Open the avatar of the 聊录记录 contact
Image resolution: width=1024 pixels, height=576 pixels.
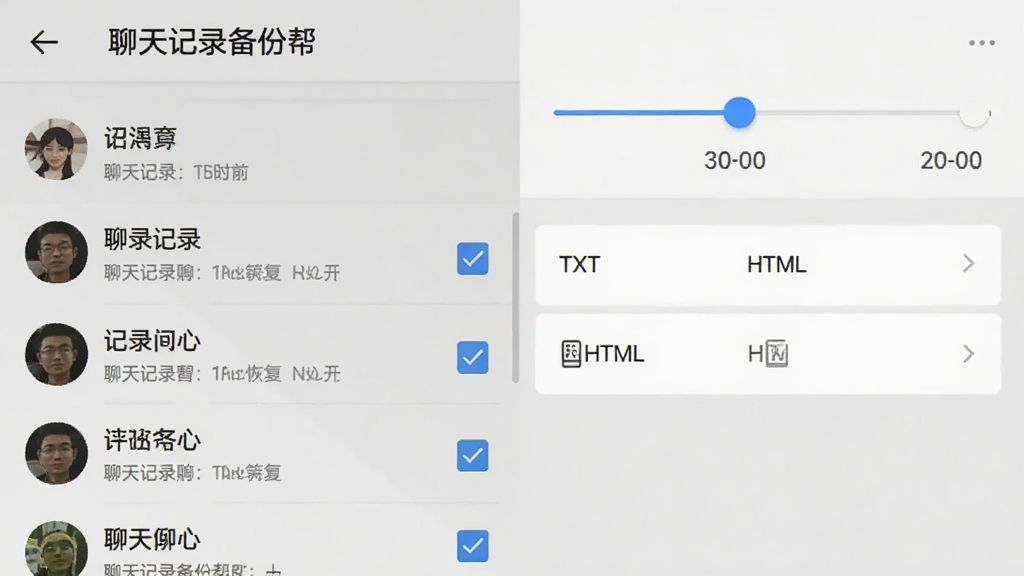click(56, 252)
